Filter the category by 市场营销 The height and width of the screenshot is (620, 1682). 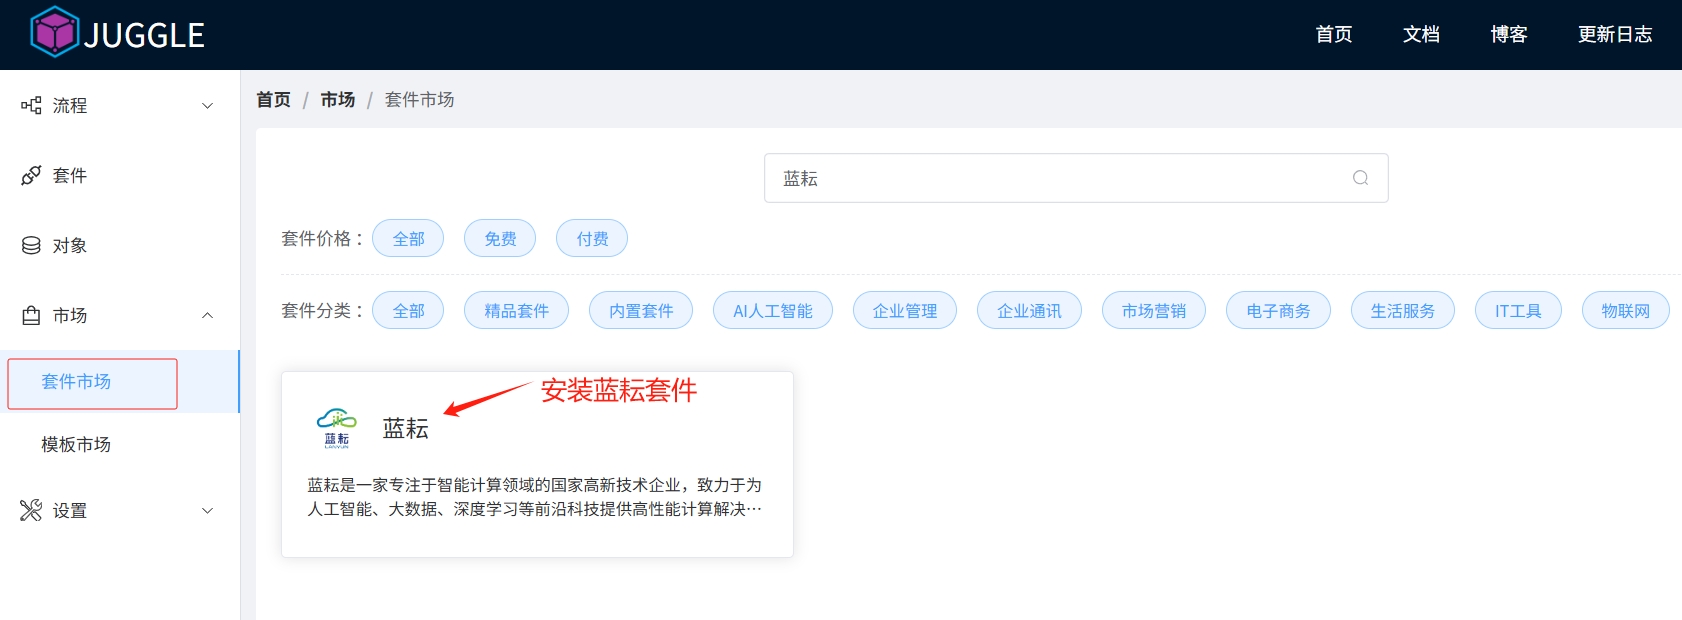[1154, 310]
